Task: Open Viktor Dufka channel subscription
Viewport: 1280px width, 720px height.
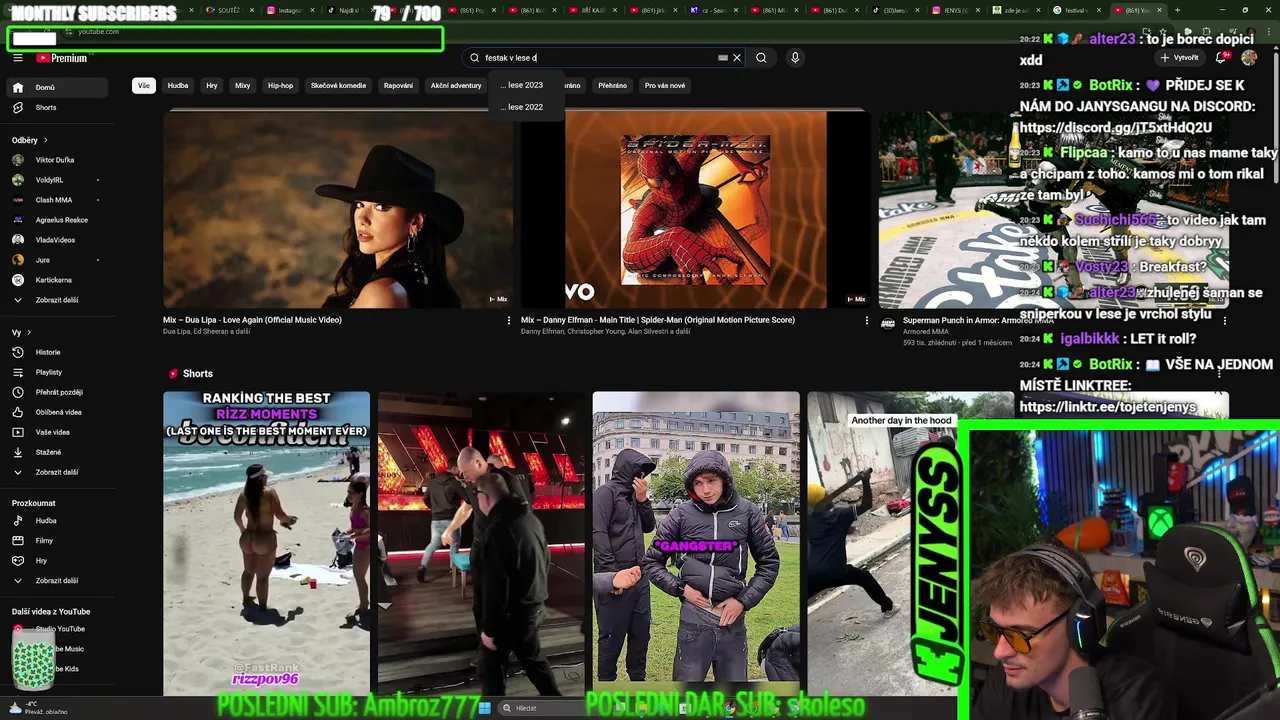Action: 55,160
